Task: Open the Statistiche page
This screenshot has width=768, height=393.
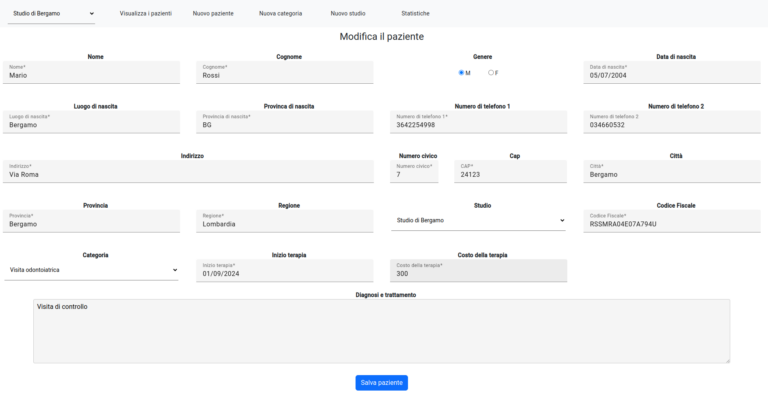Action: [415, 14]
